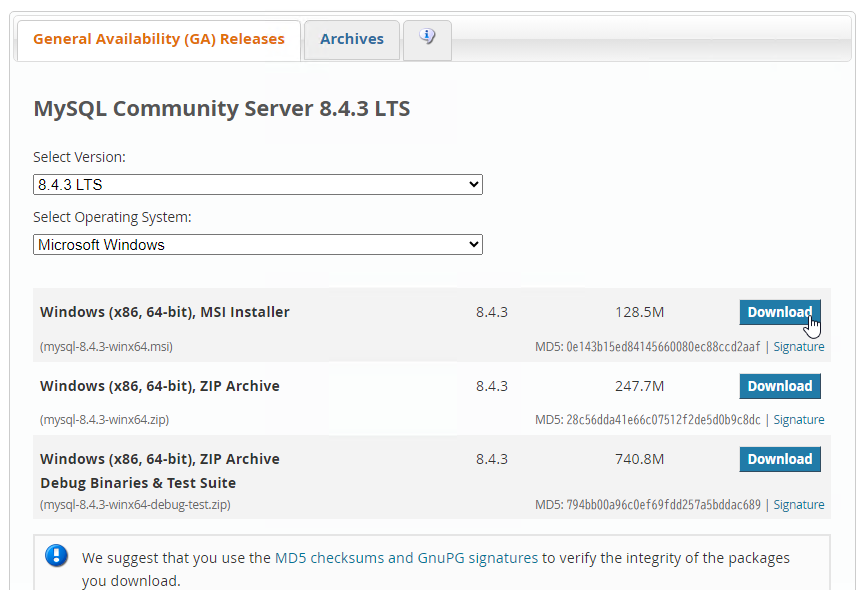The width and height of the screenshot is (868, 590).
Task: Click the filename (mysql-8.4.3-winx64-debug-test.zip)
Action: coord(135,505)
